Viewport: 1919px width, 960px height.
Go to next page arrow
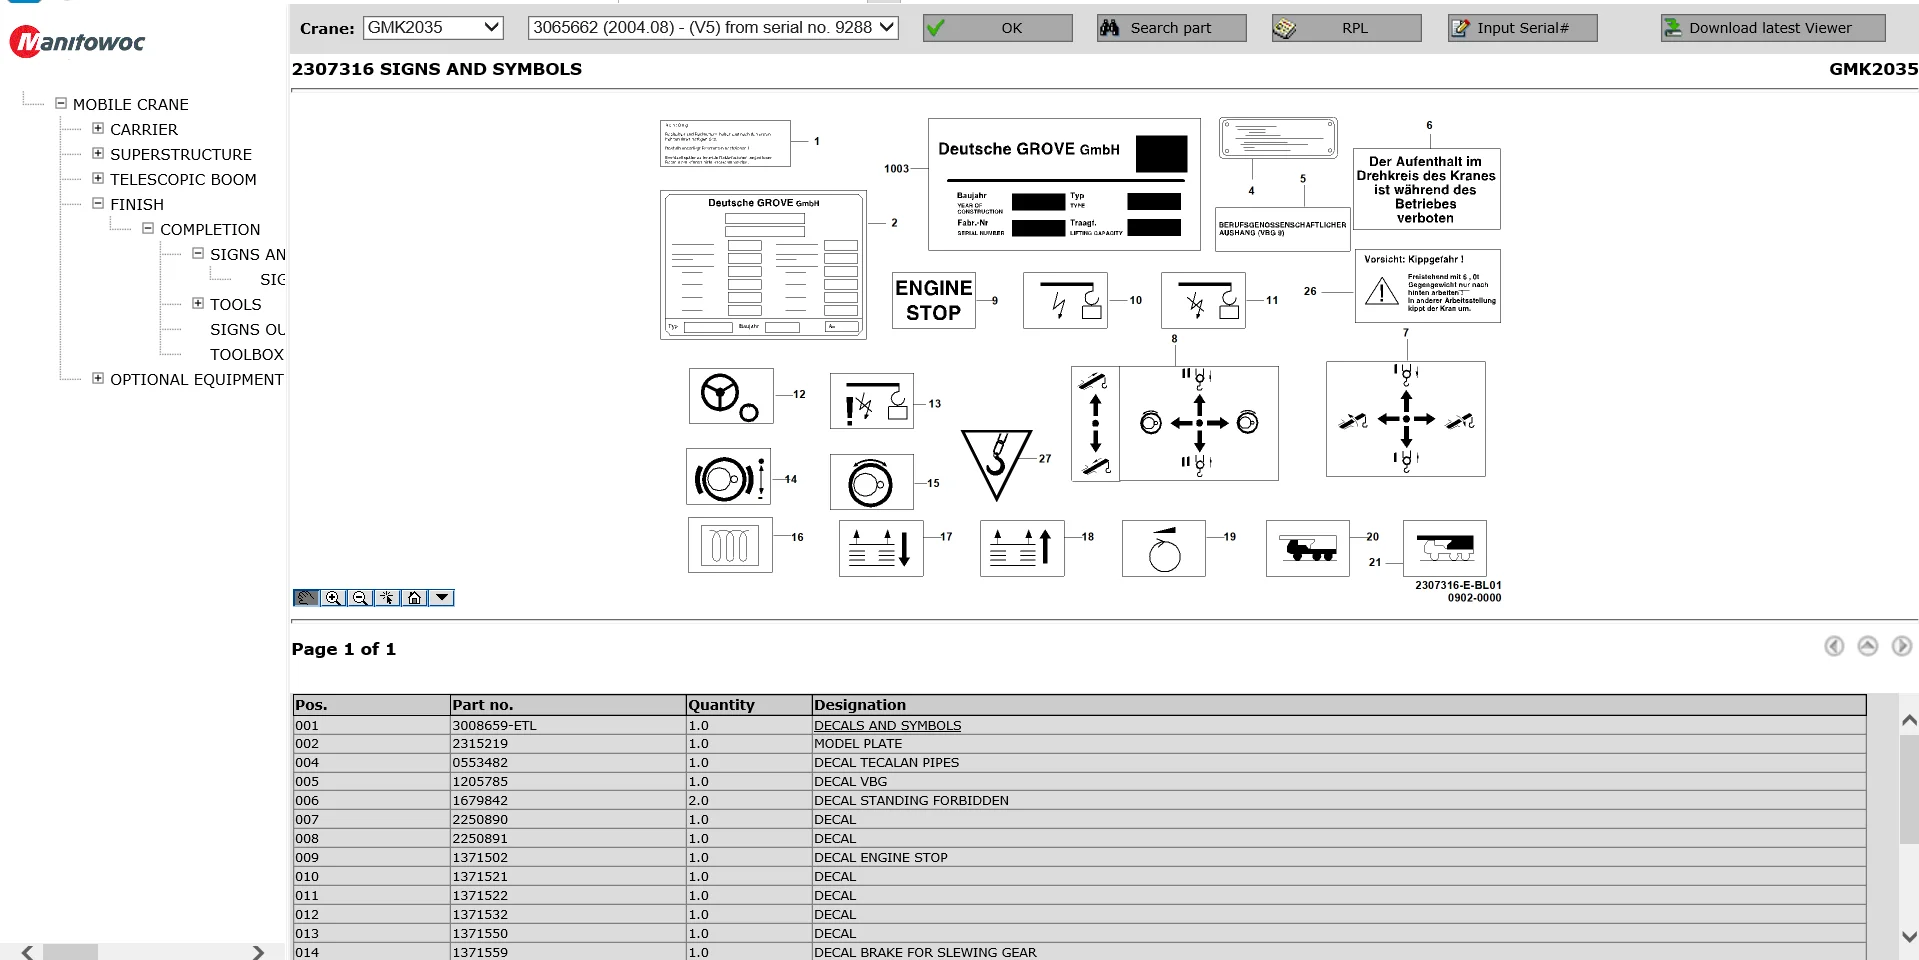[1902, 646]
